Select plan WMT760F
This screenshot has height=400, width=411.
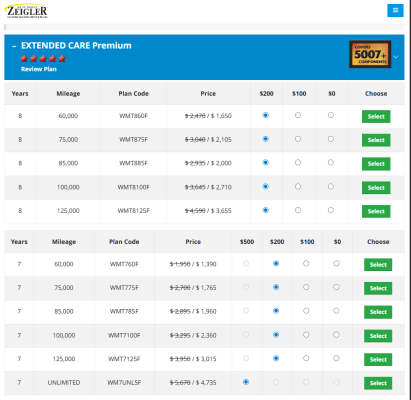click(378, 265)
